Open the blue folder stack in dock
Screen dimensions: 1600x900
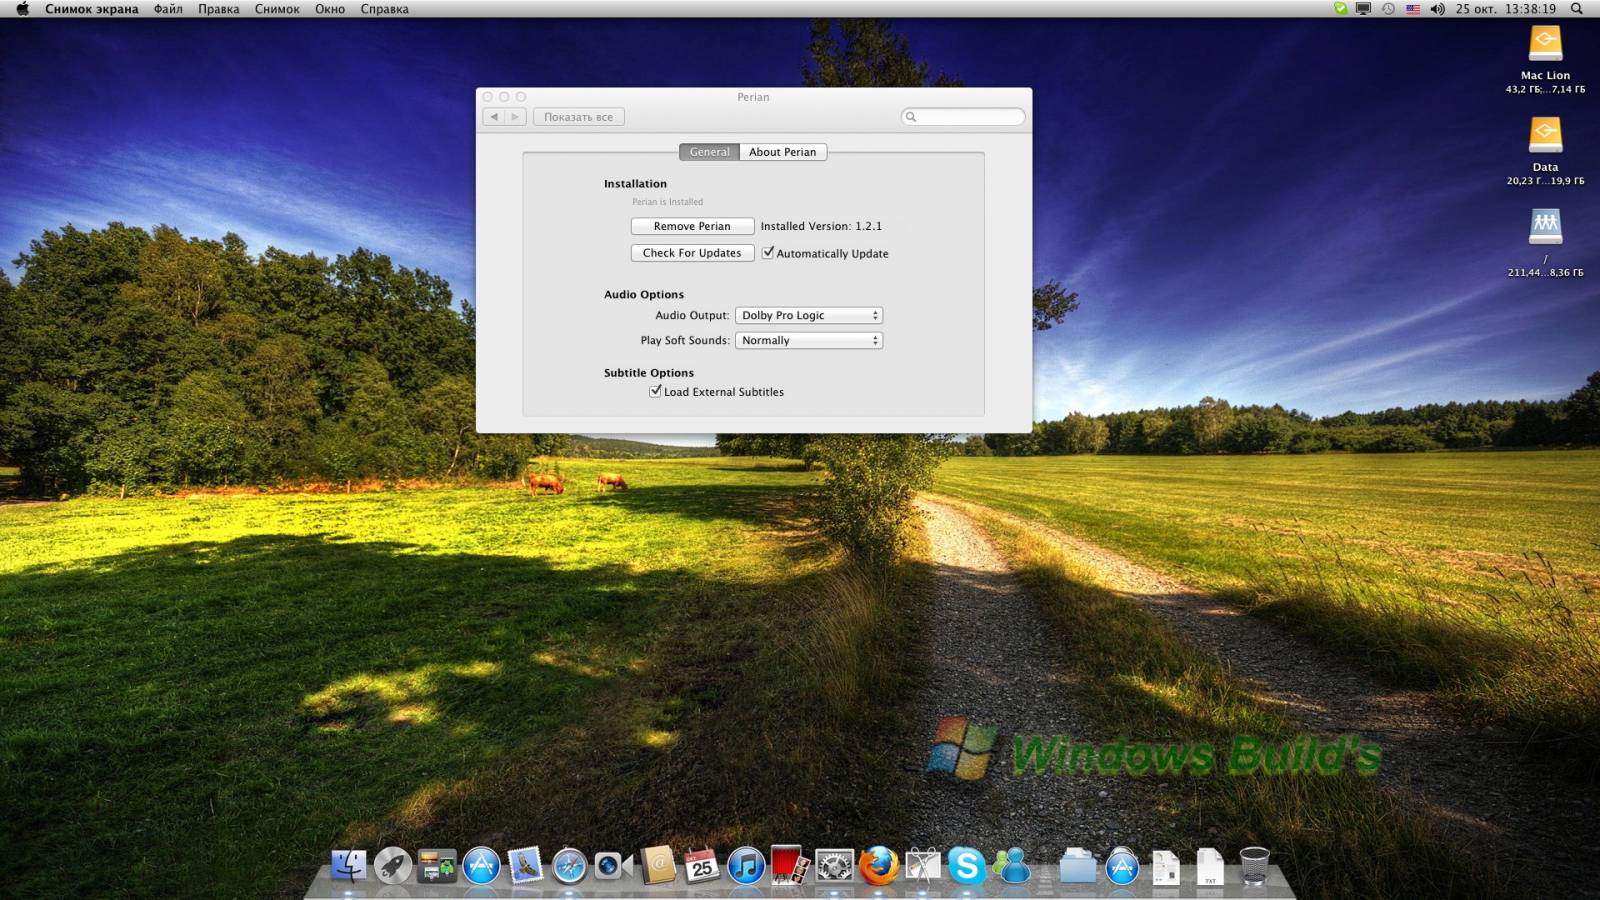[x=1078, y=866]
